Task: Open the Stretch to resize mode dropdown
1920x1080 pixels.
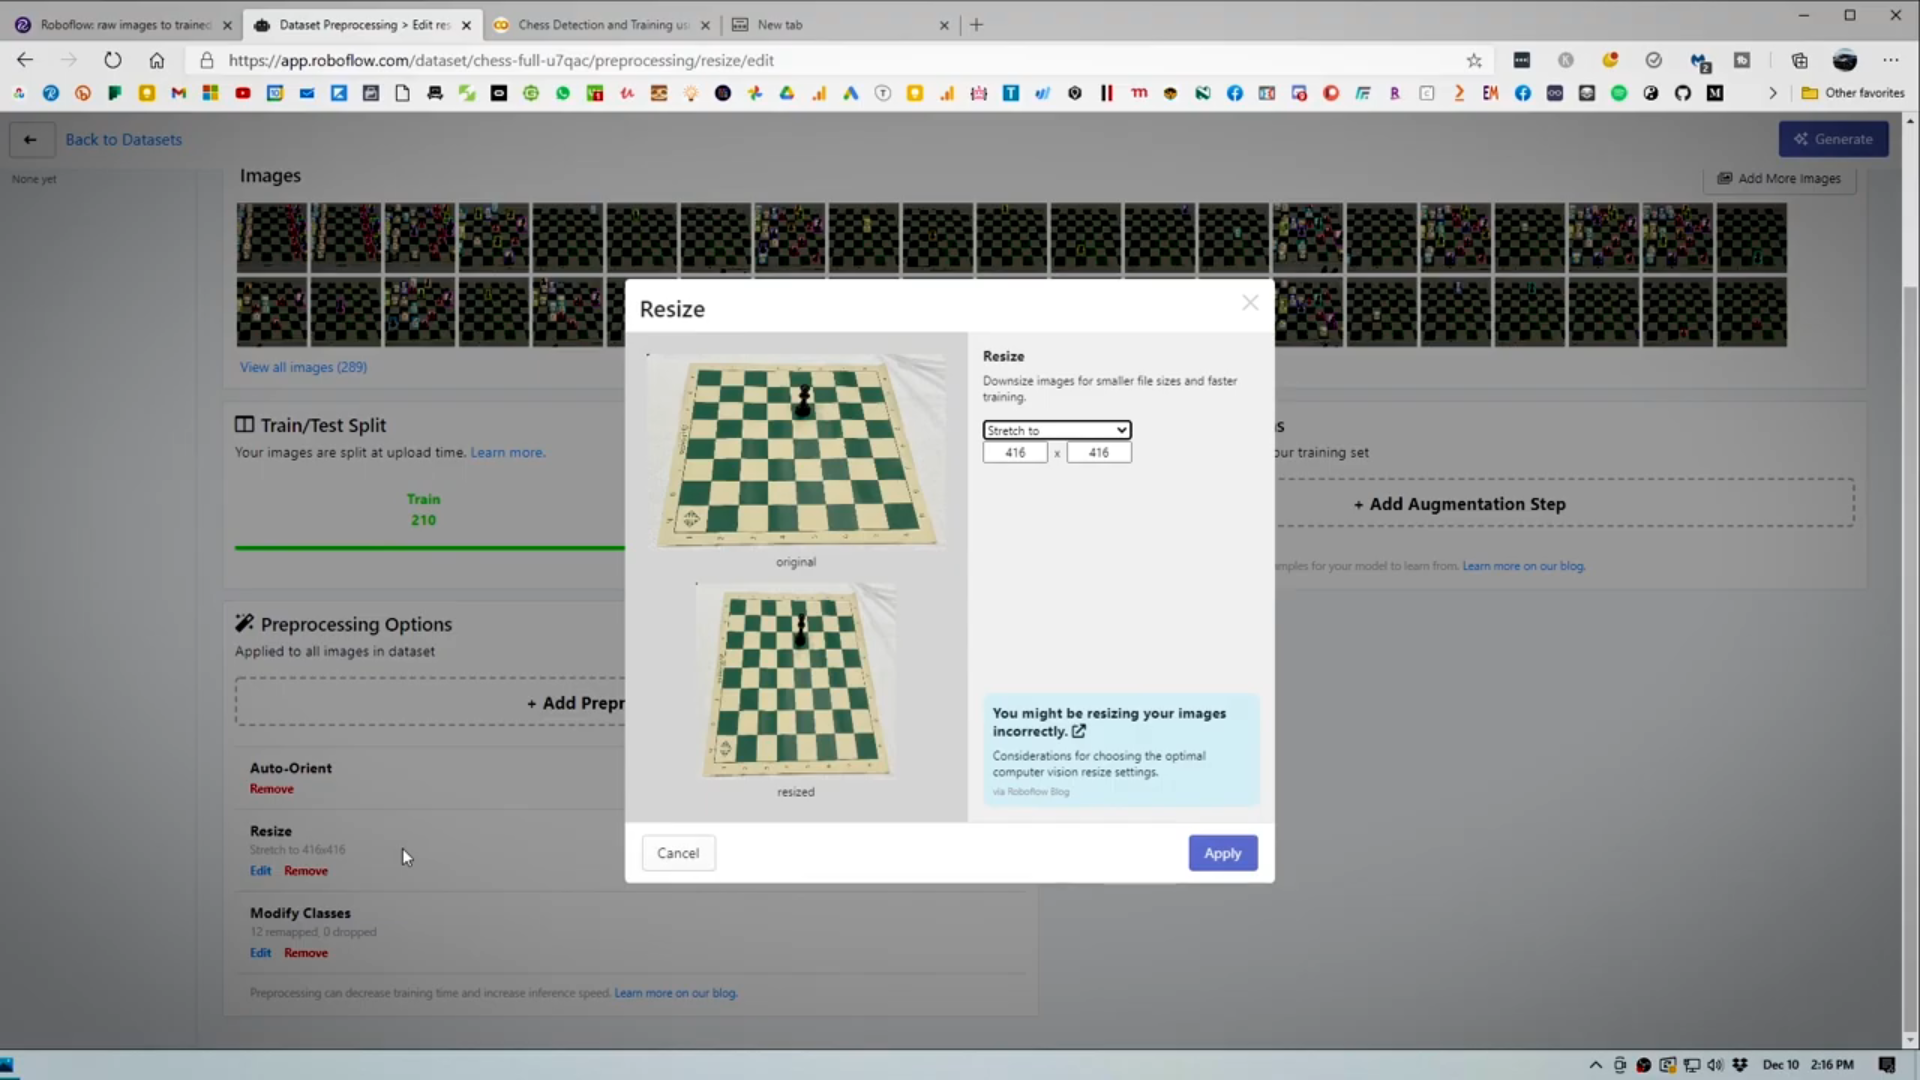Action: [x=1057, y=430]
